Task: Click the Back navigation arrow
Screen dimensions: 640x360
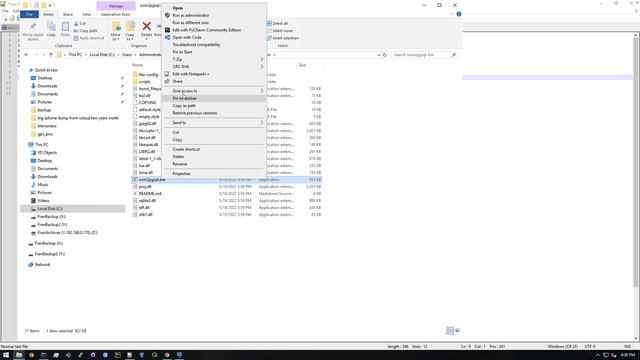Action: [x=27, y=55]
